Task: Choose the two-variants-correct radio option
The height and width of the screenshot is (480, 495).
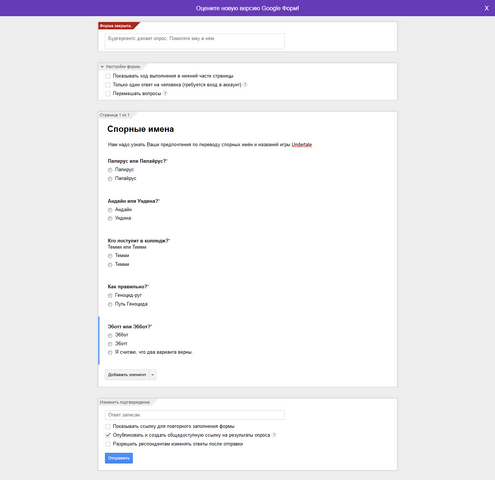Action: (x=110, y=353)
